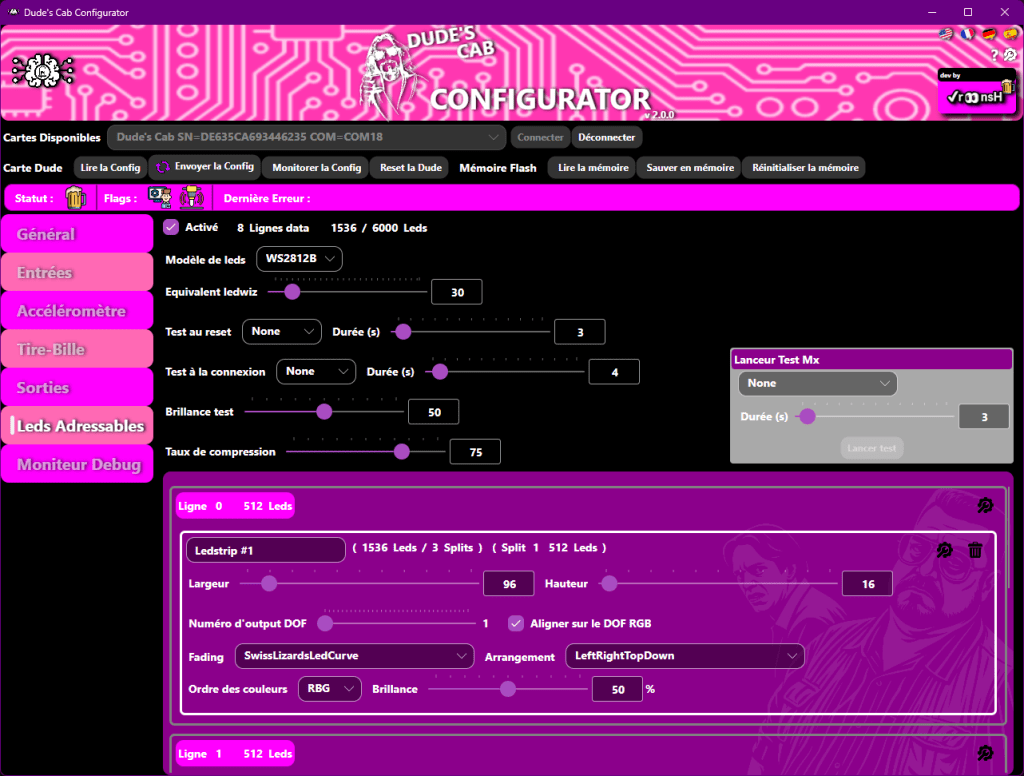Open the Moniteur Debug tab
The width and height of the screenshot is (1024, 776).
point(76,465)
